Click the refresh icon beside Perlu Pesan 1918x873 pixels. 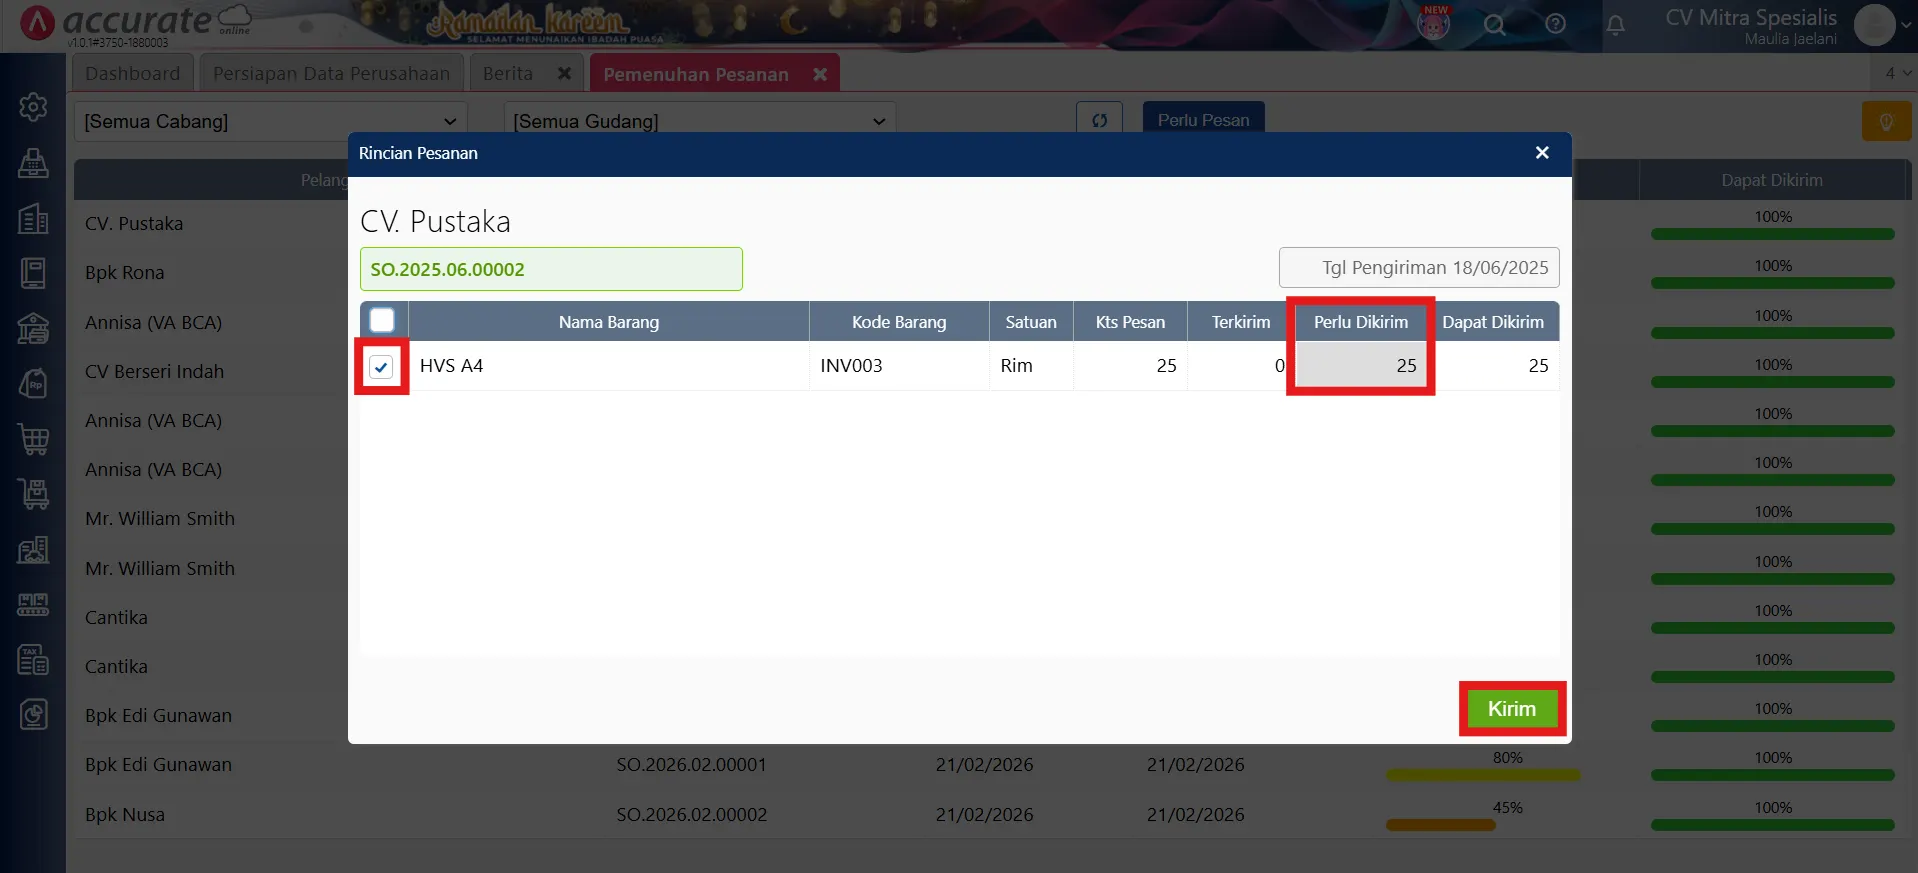[x=1099, y=120]
